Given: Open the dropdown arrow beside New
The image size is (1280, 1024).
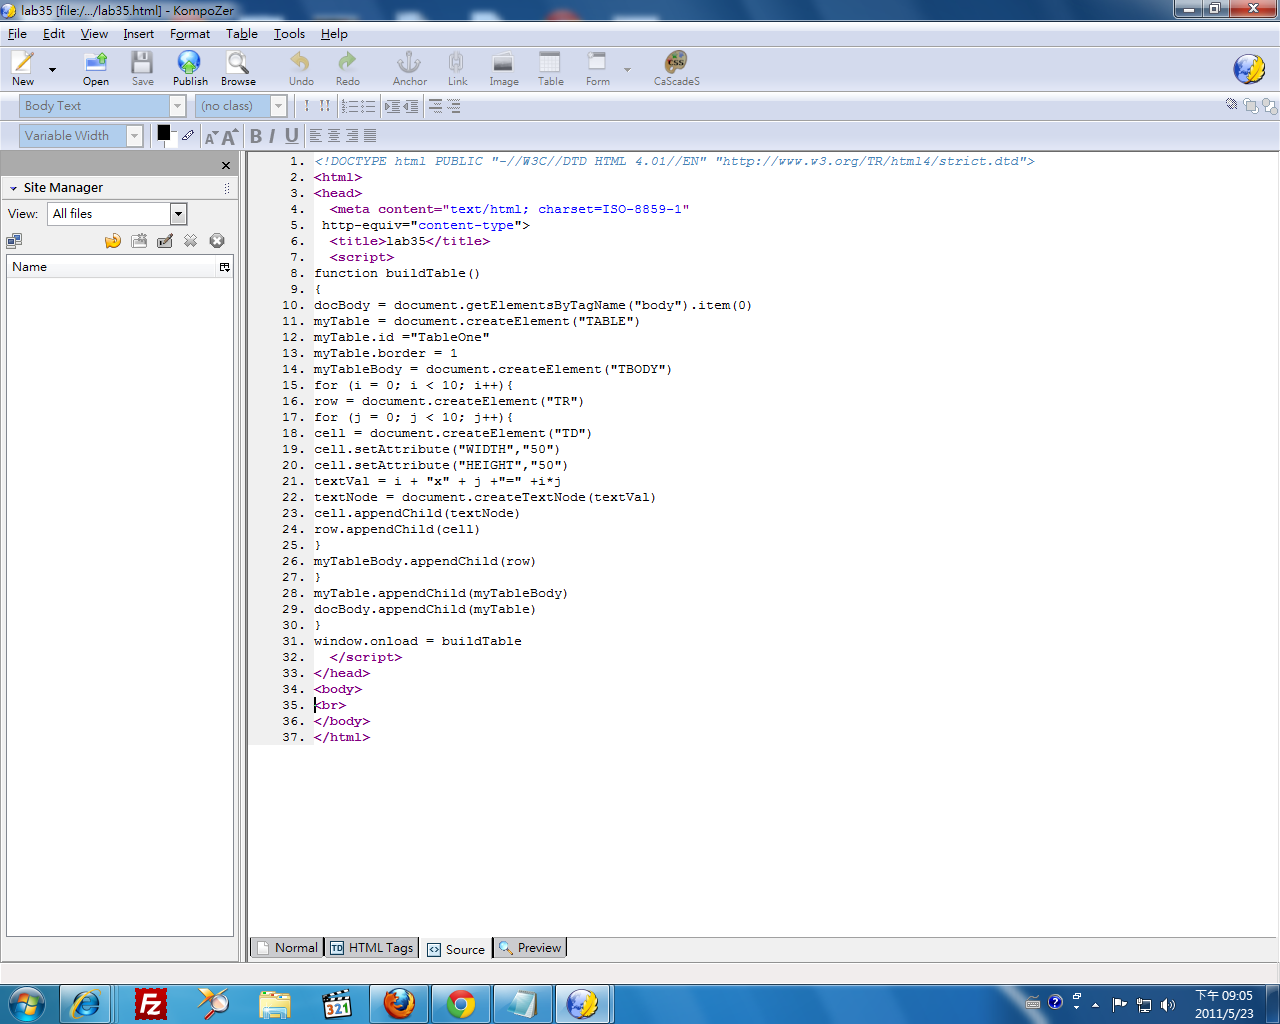Looking at the screenshot, I should point(52,70).
